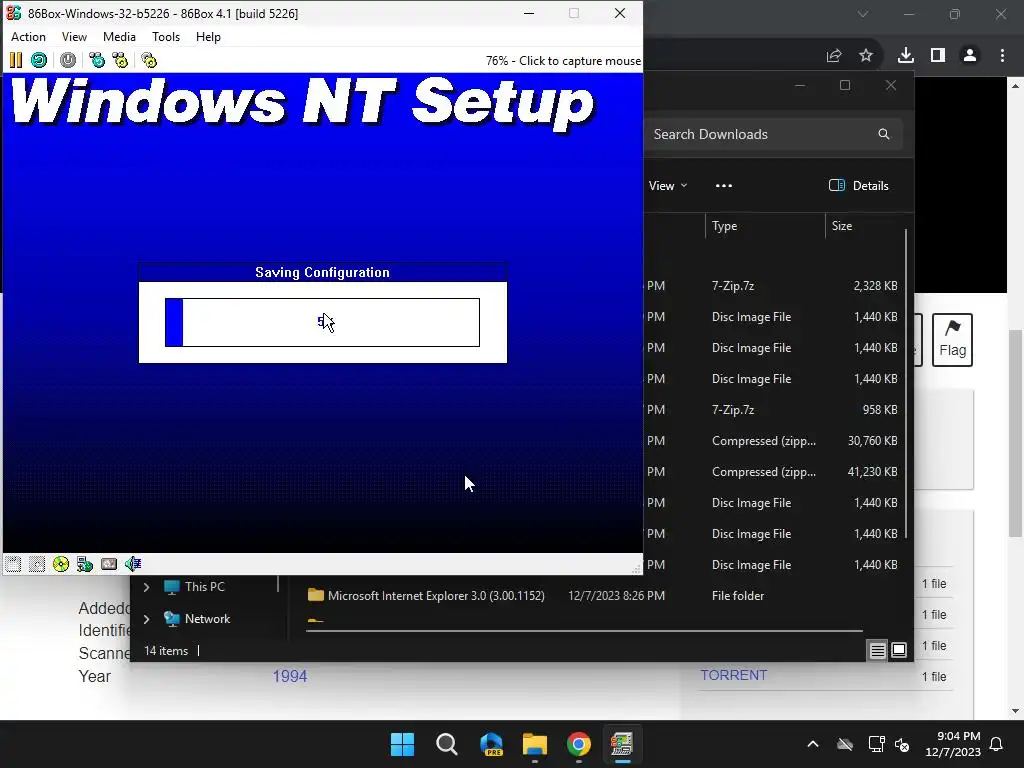
Task: Expand This PC in navigation pane
Action: 146,587
